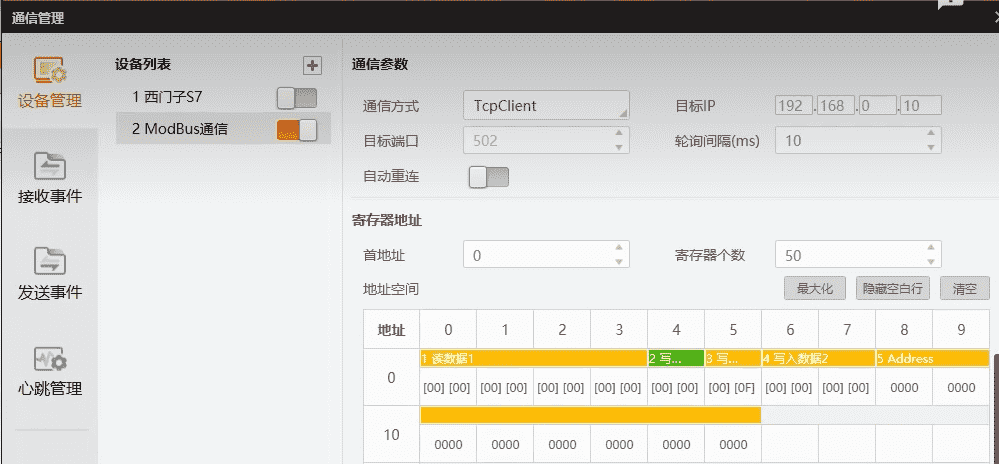Toggle the 西门子S7 device switch
This screenshot has height=464, width=999.
pos(297,98)
